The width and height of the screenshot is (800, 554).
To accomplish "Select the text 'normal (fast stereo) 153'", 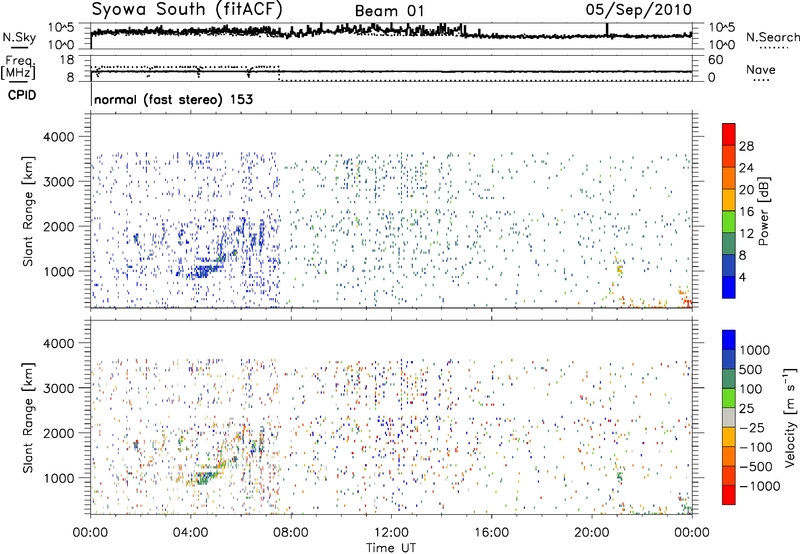I will coord(173,99).
